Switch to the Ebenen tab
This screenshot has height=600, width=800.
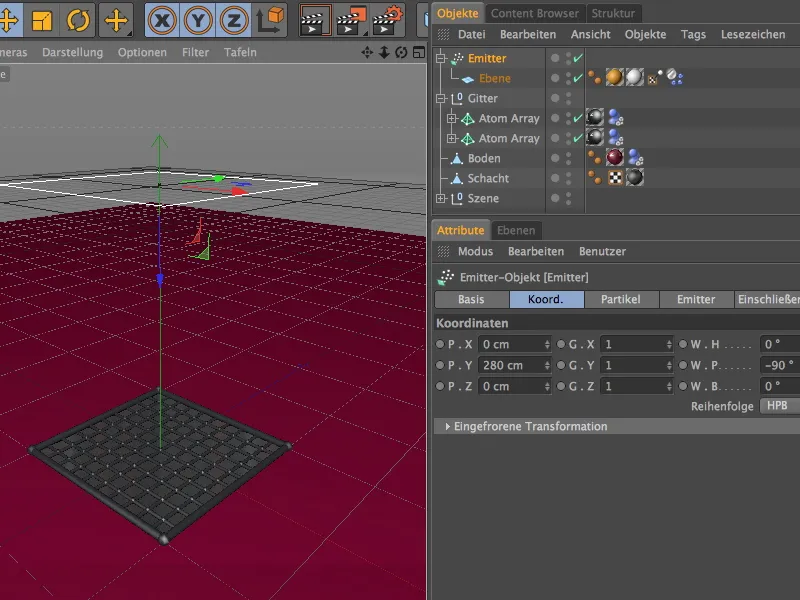point(516,230)
